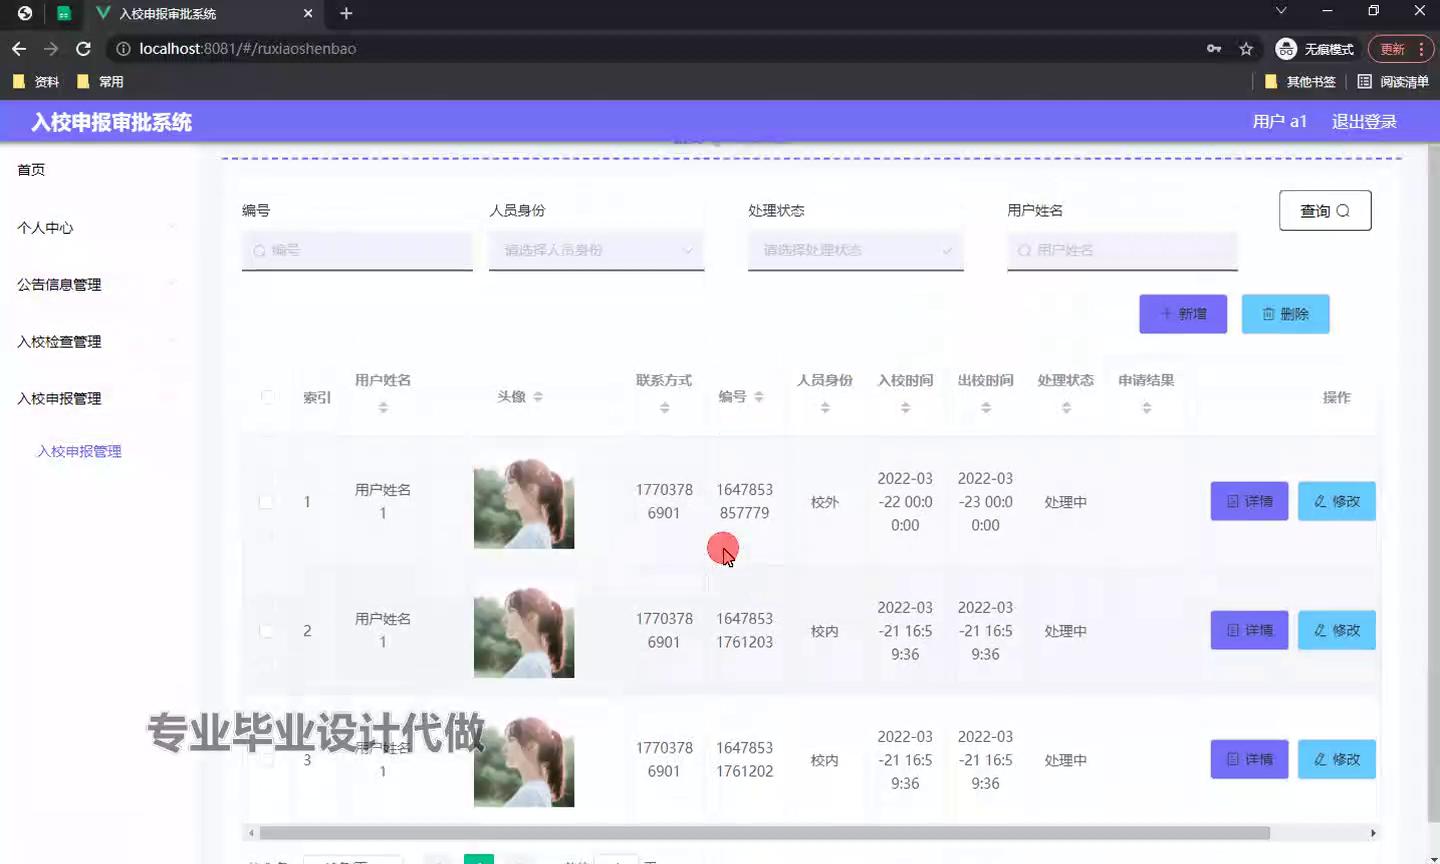Click 详情 on the second table row
This screenshot has width=1440, height=864.
pos(1249,630)
